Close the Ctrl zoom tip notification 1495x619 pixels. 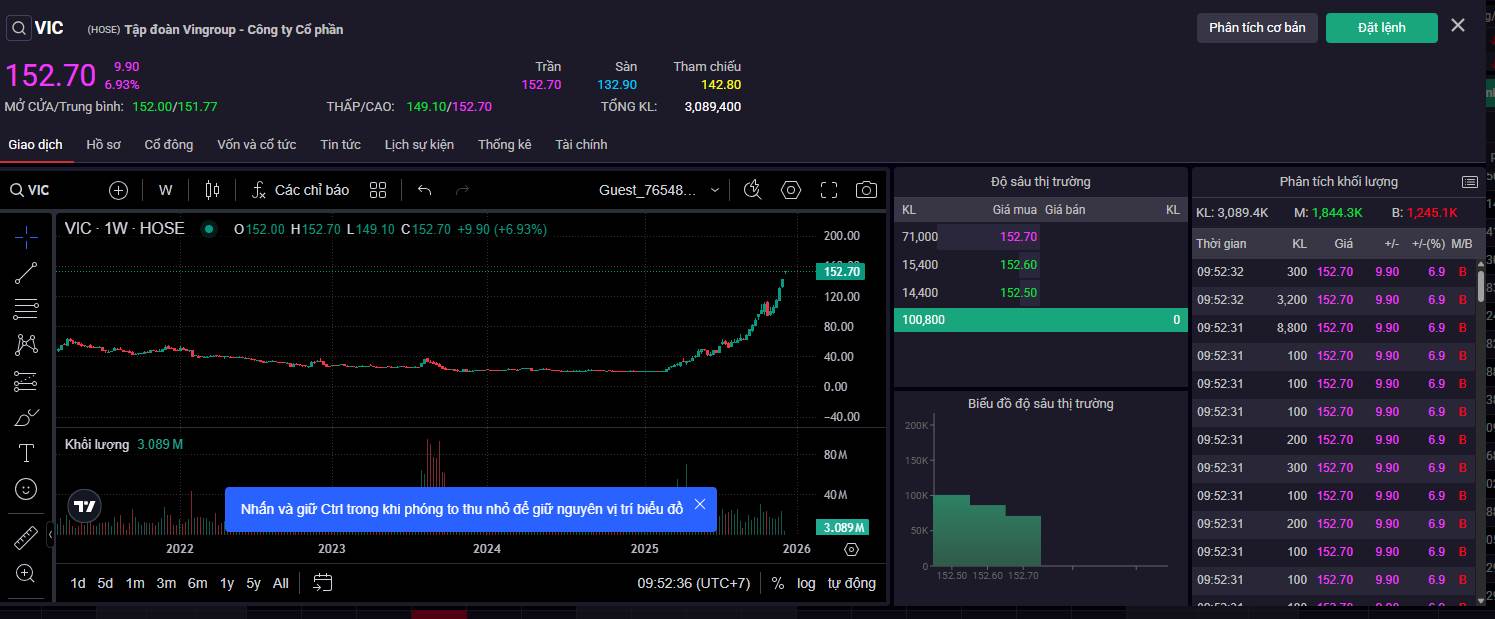pos(700,504)
